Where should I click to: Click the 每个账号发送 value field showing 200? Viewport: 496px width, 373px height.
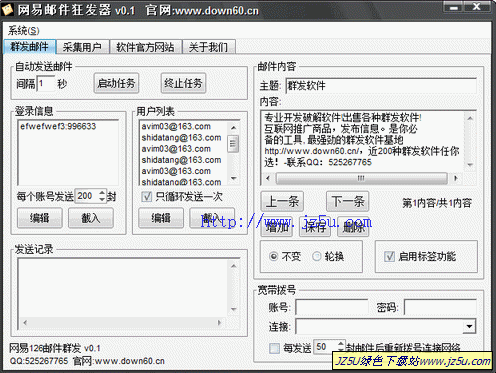[87, 196]
